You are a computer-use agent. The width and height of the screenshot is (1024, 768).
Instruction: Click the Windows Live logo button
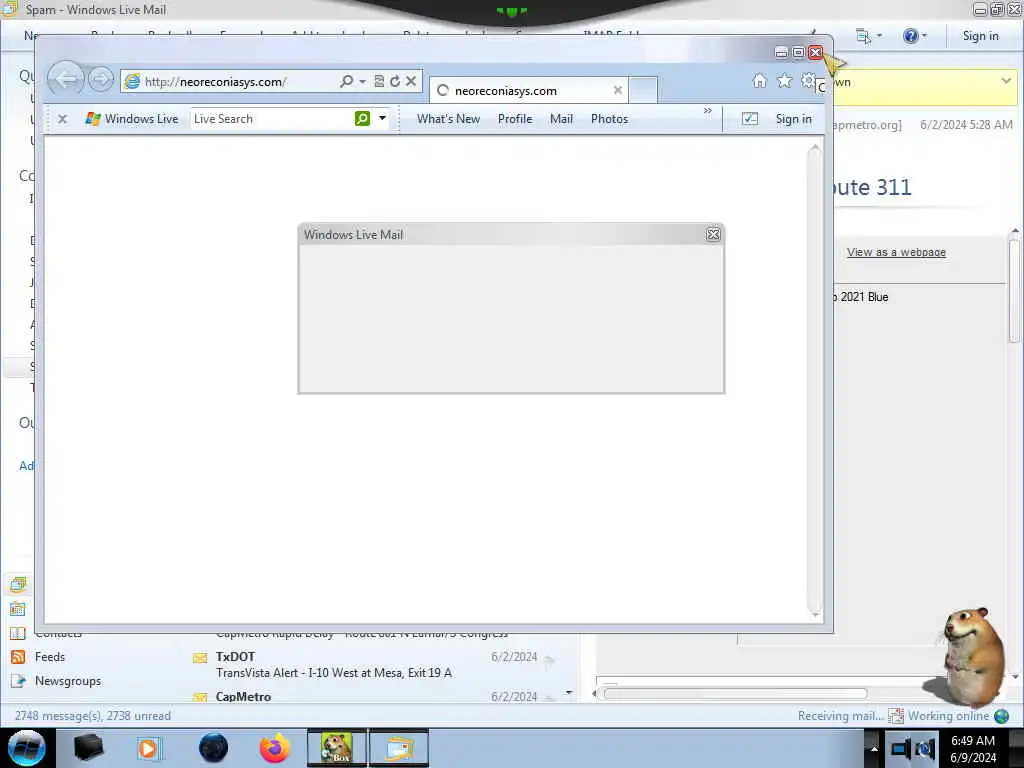132,119
